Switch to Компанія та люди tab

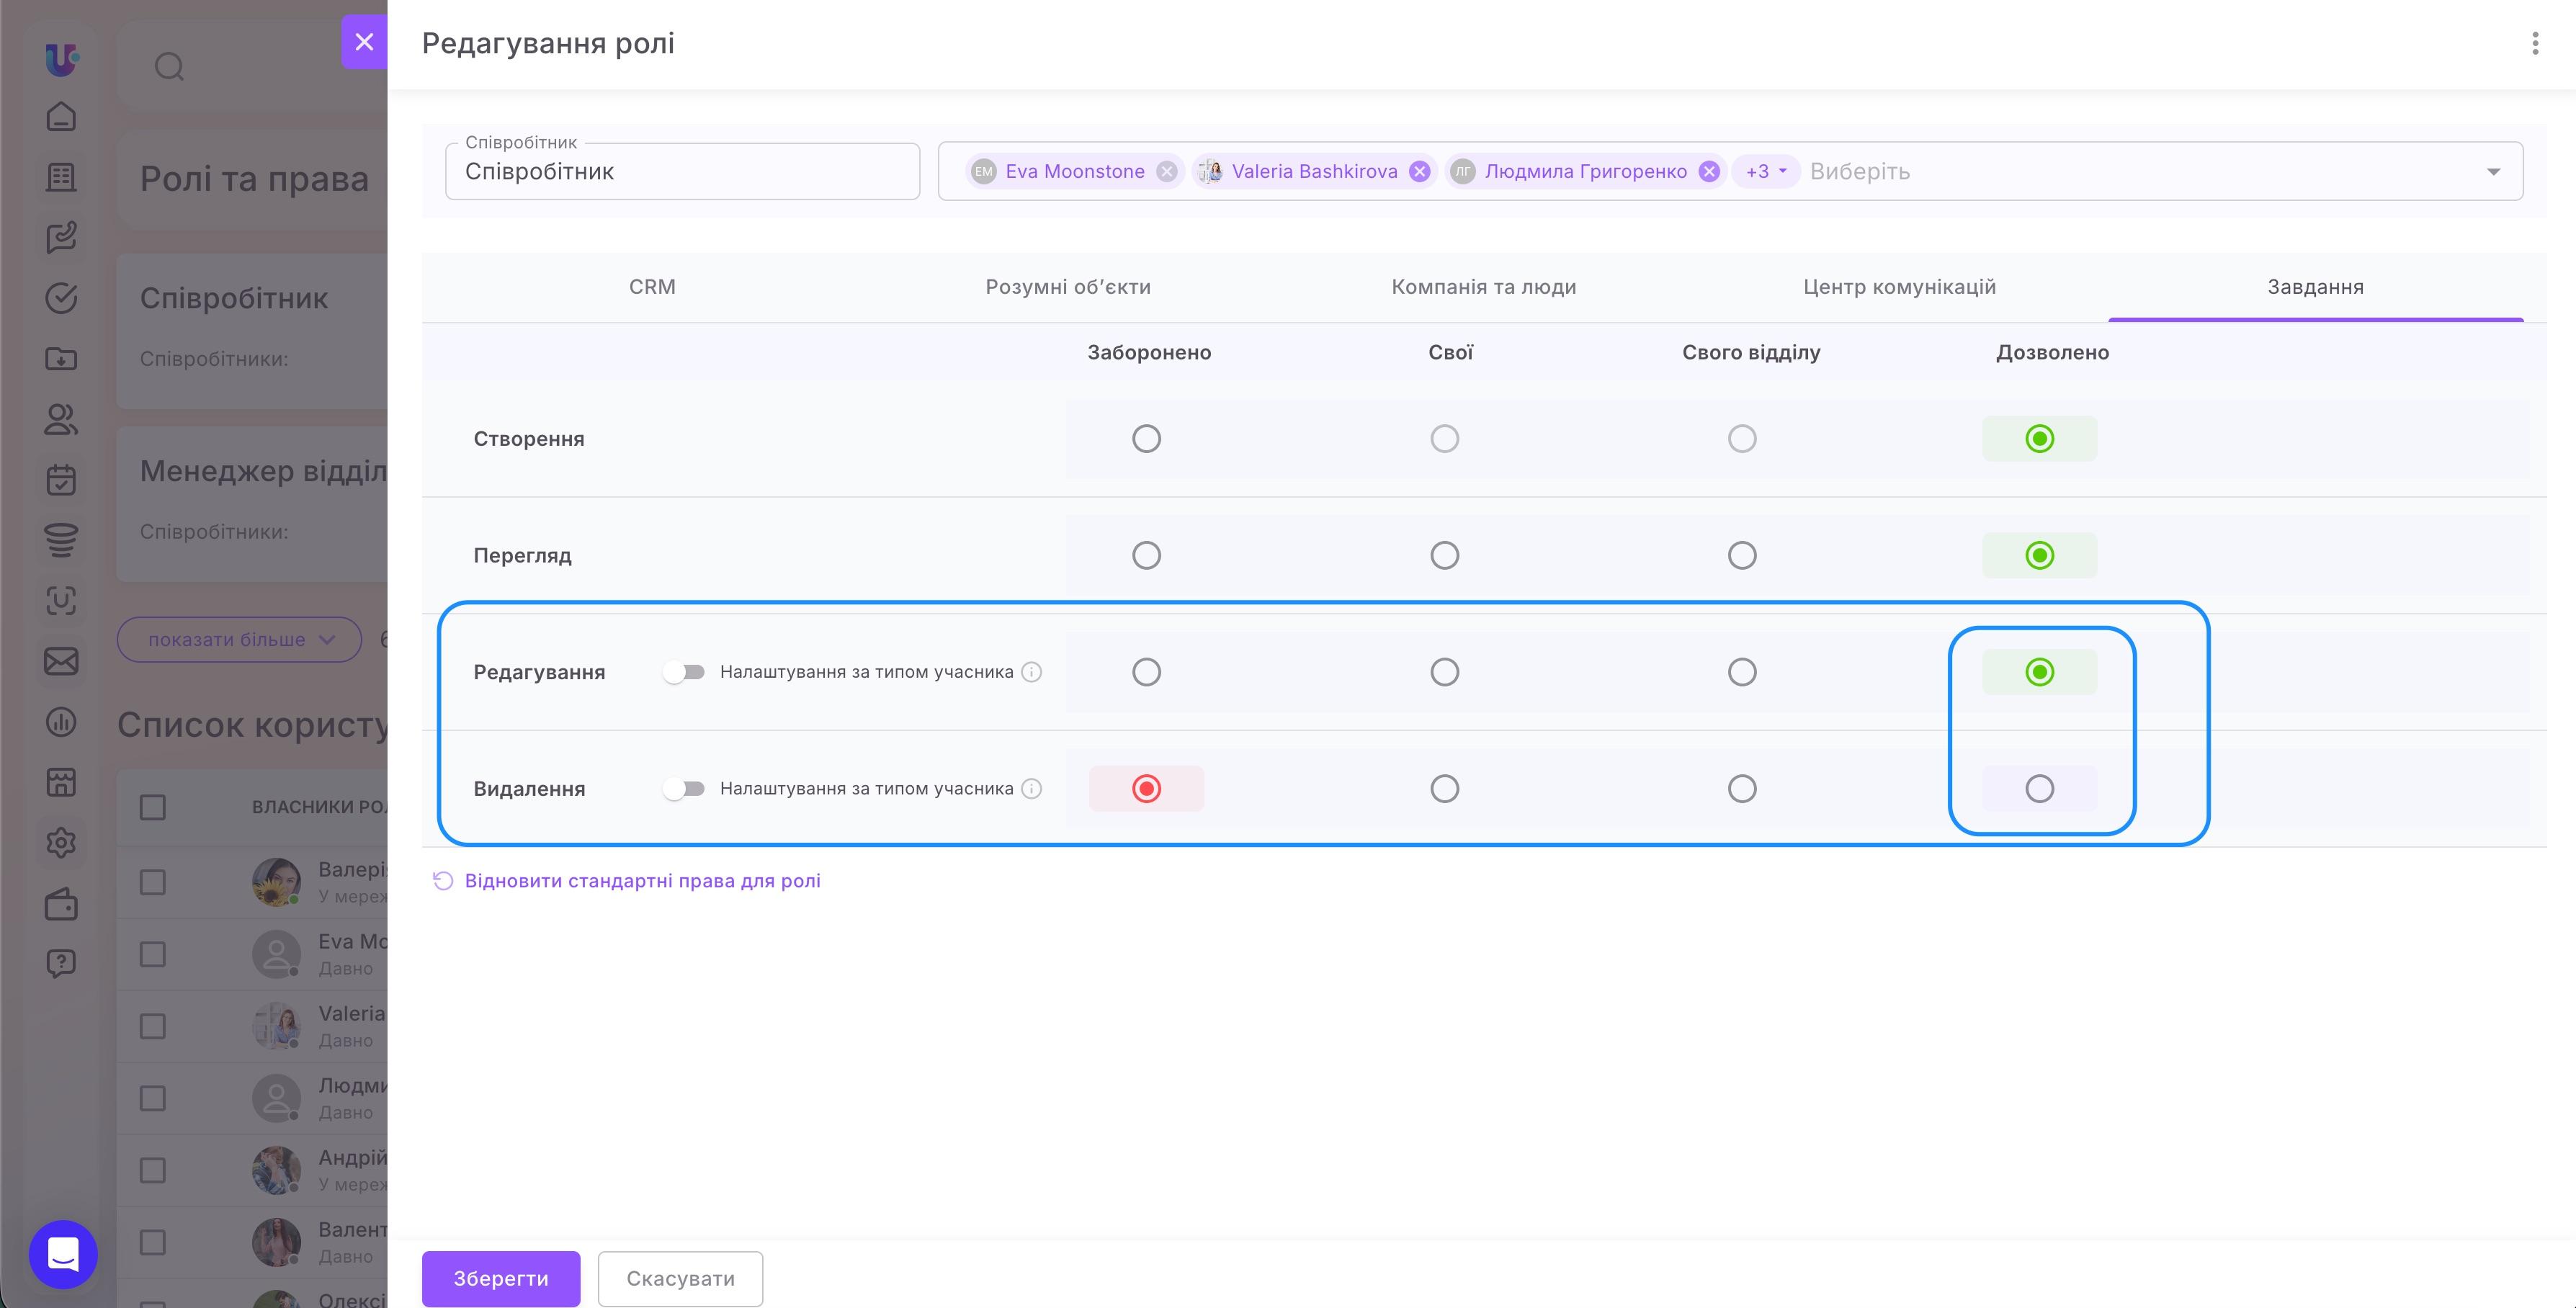[x=1484, y=287]
